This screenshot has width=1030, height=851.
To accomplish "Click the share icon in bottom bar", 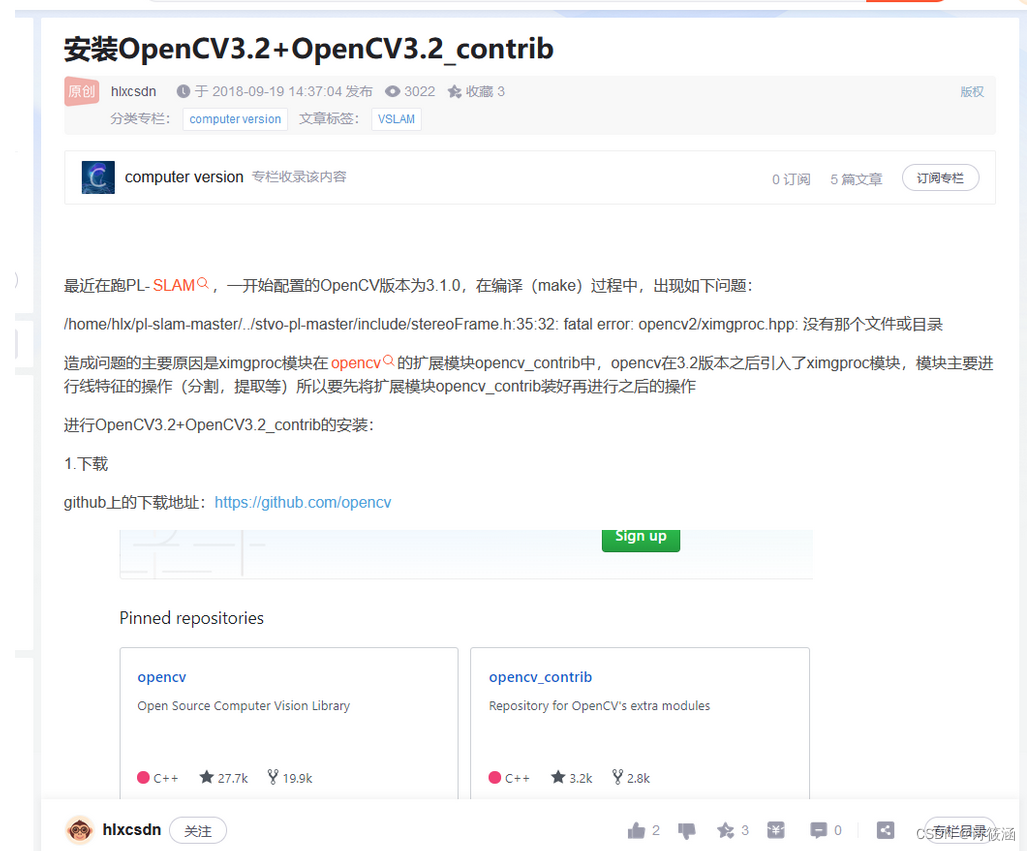I will [x=885, y=830].
